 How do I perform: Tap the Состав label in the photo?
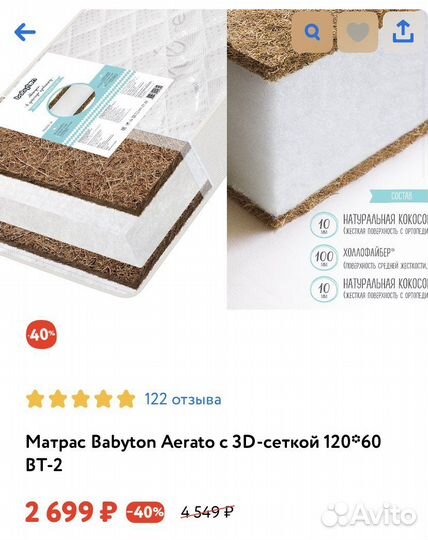click(401, 196)
